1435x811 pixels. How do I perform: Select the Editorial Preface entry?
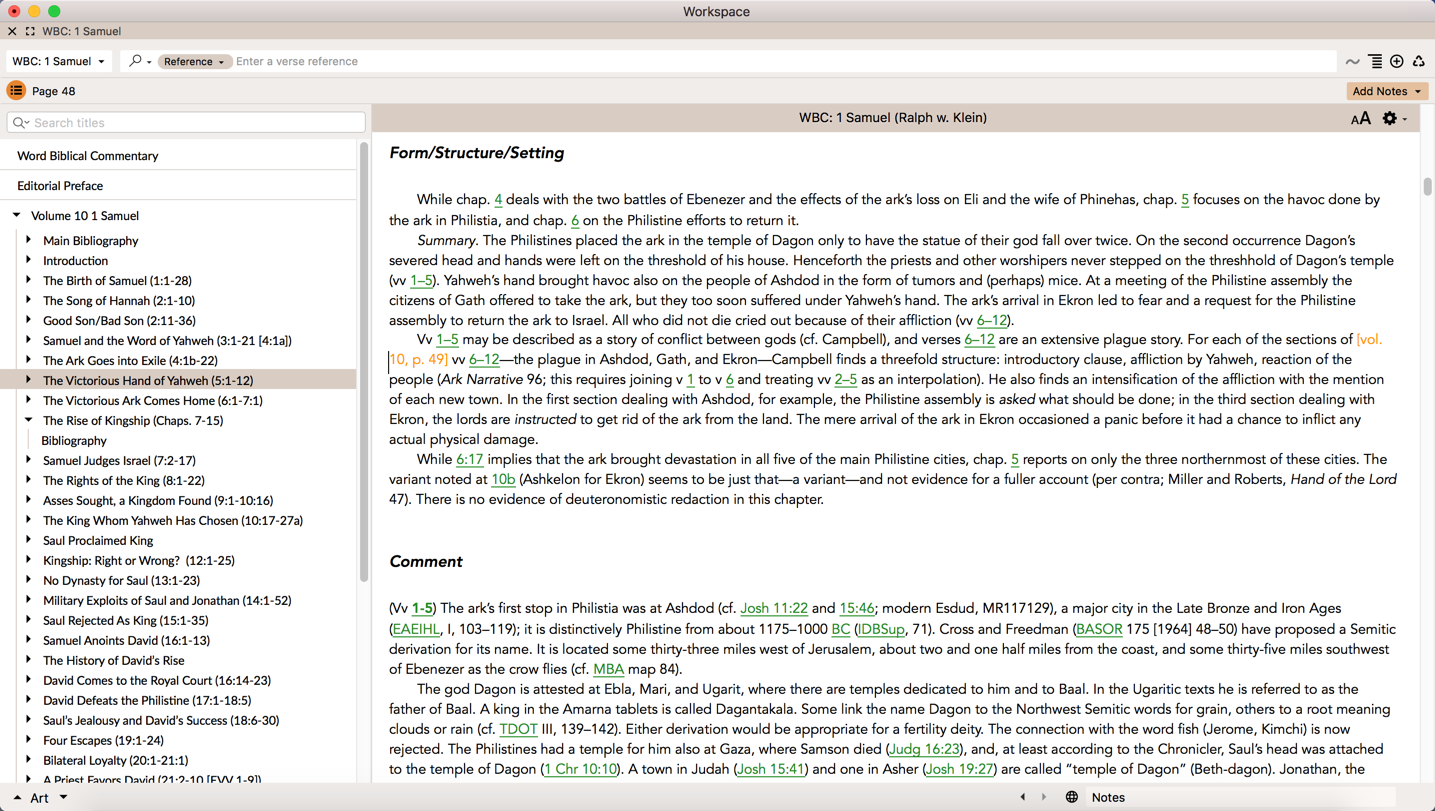pyautogui.click(x=60, y=186)
